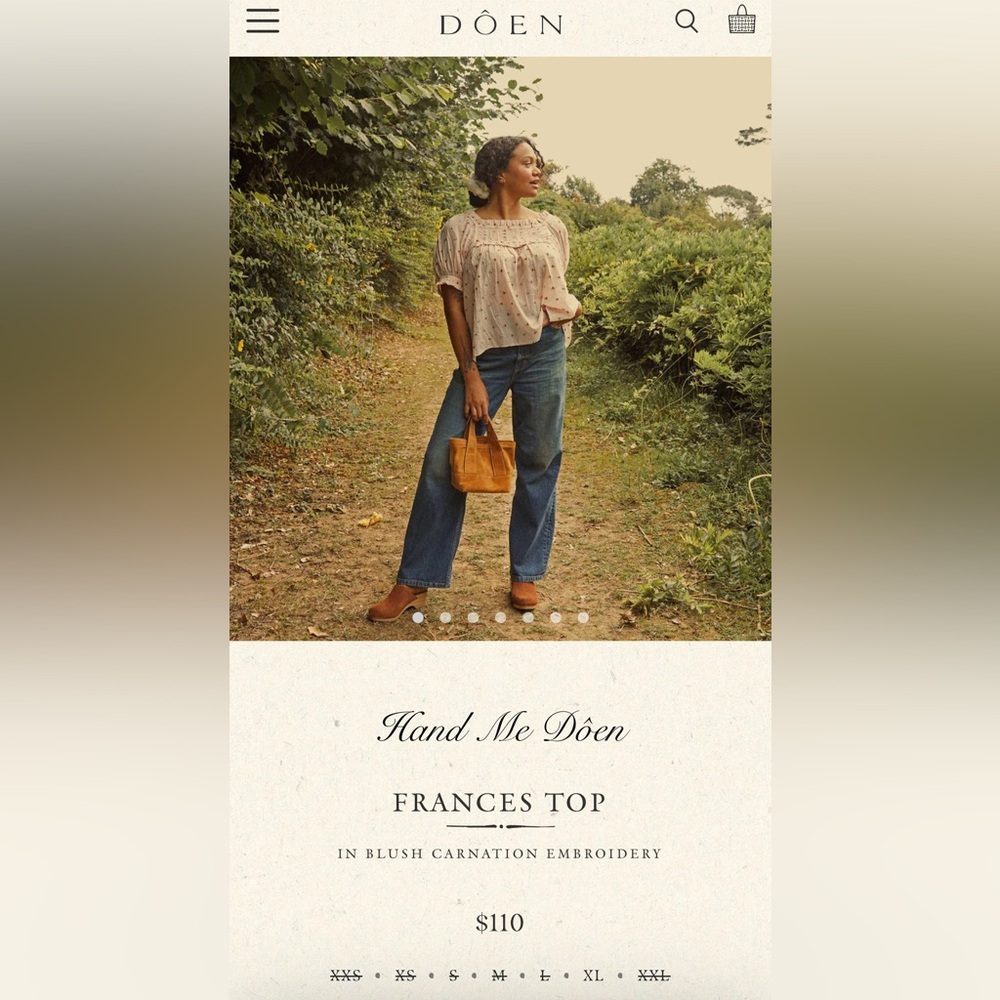Open the hamburger navigation menu

pyautogui.click(x=263, y=21)
